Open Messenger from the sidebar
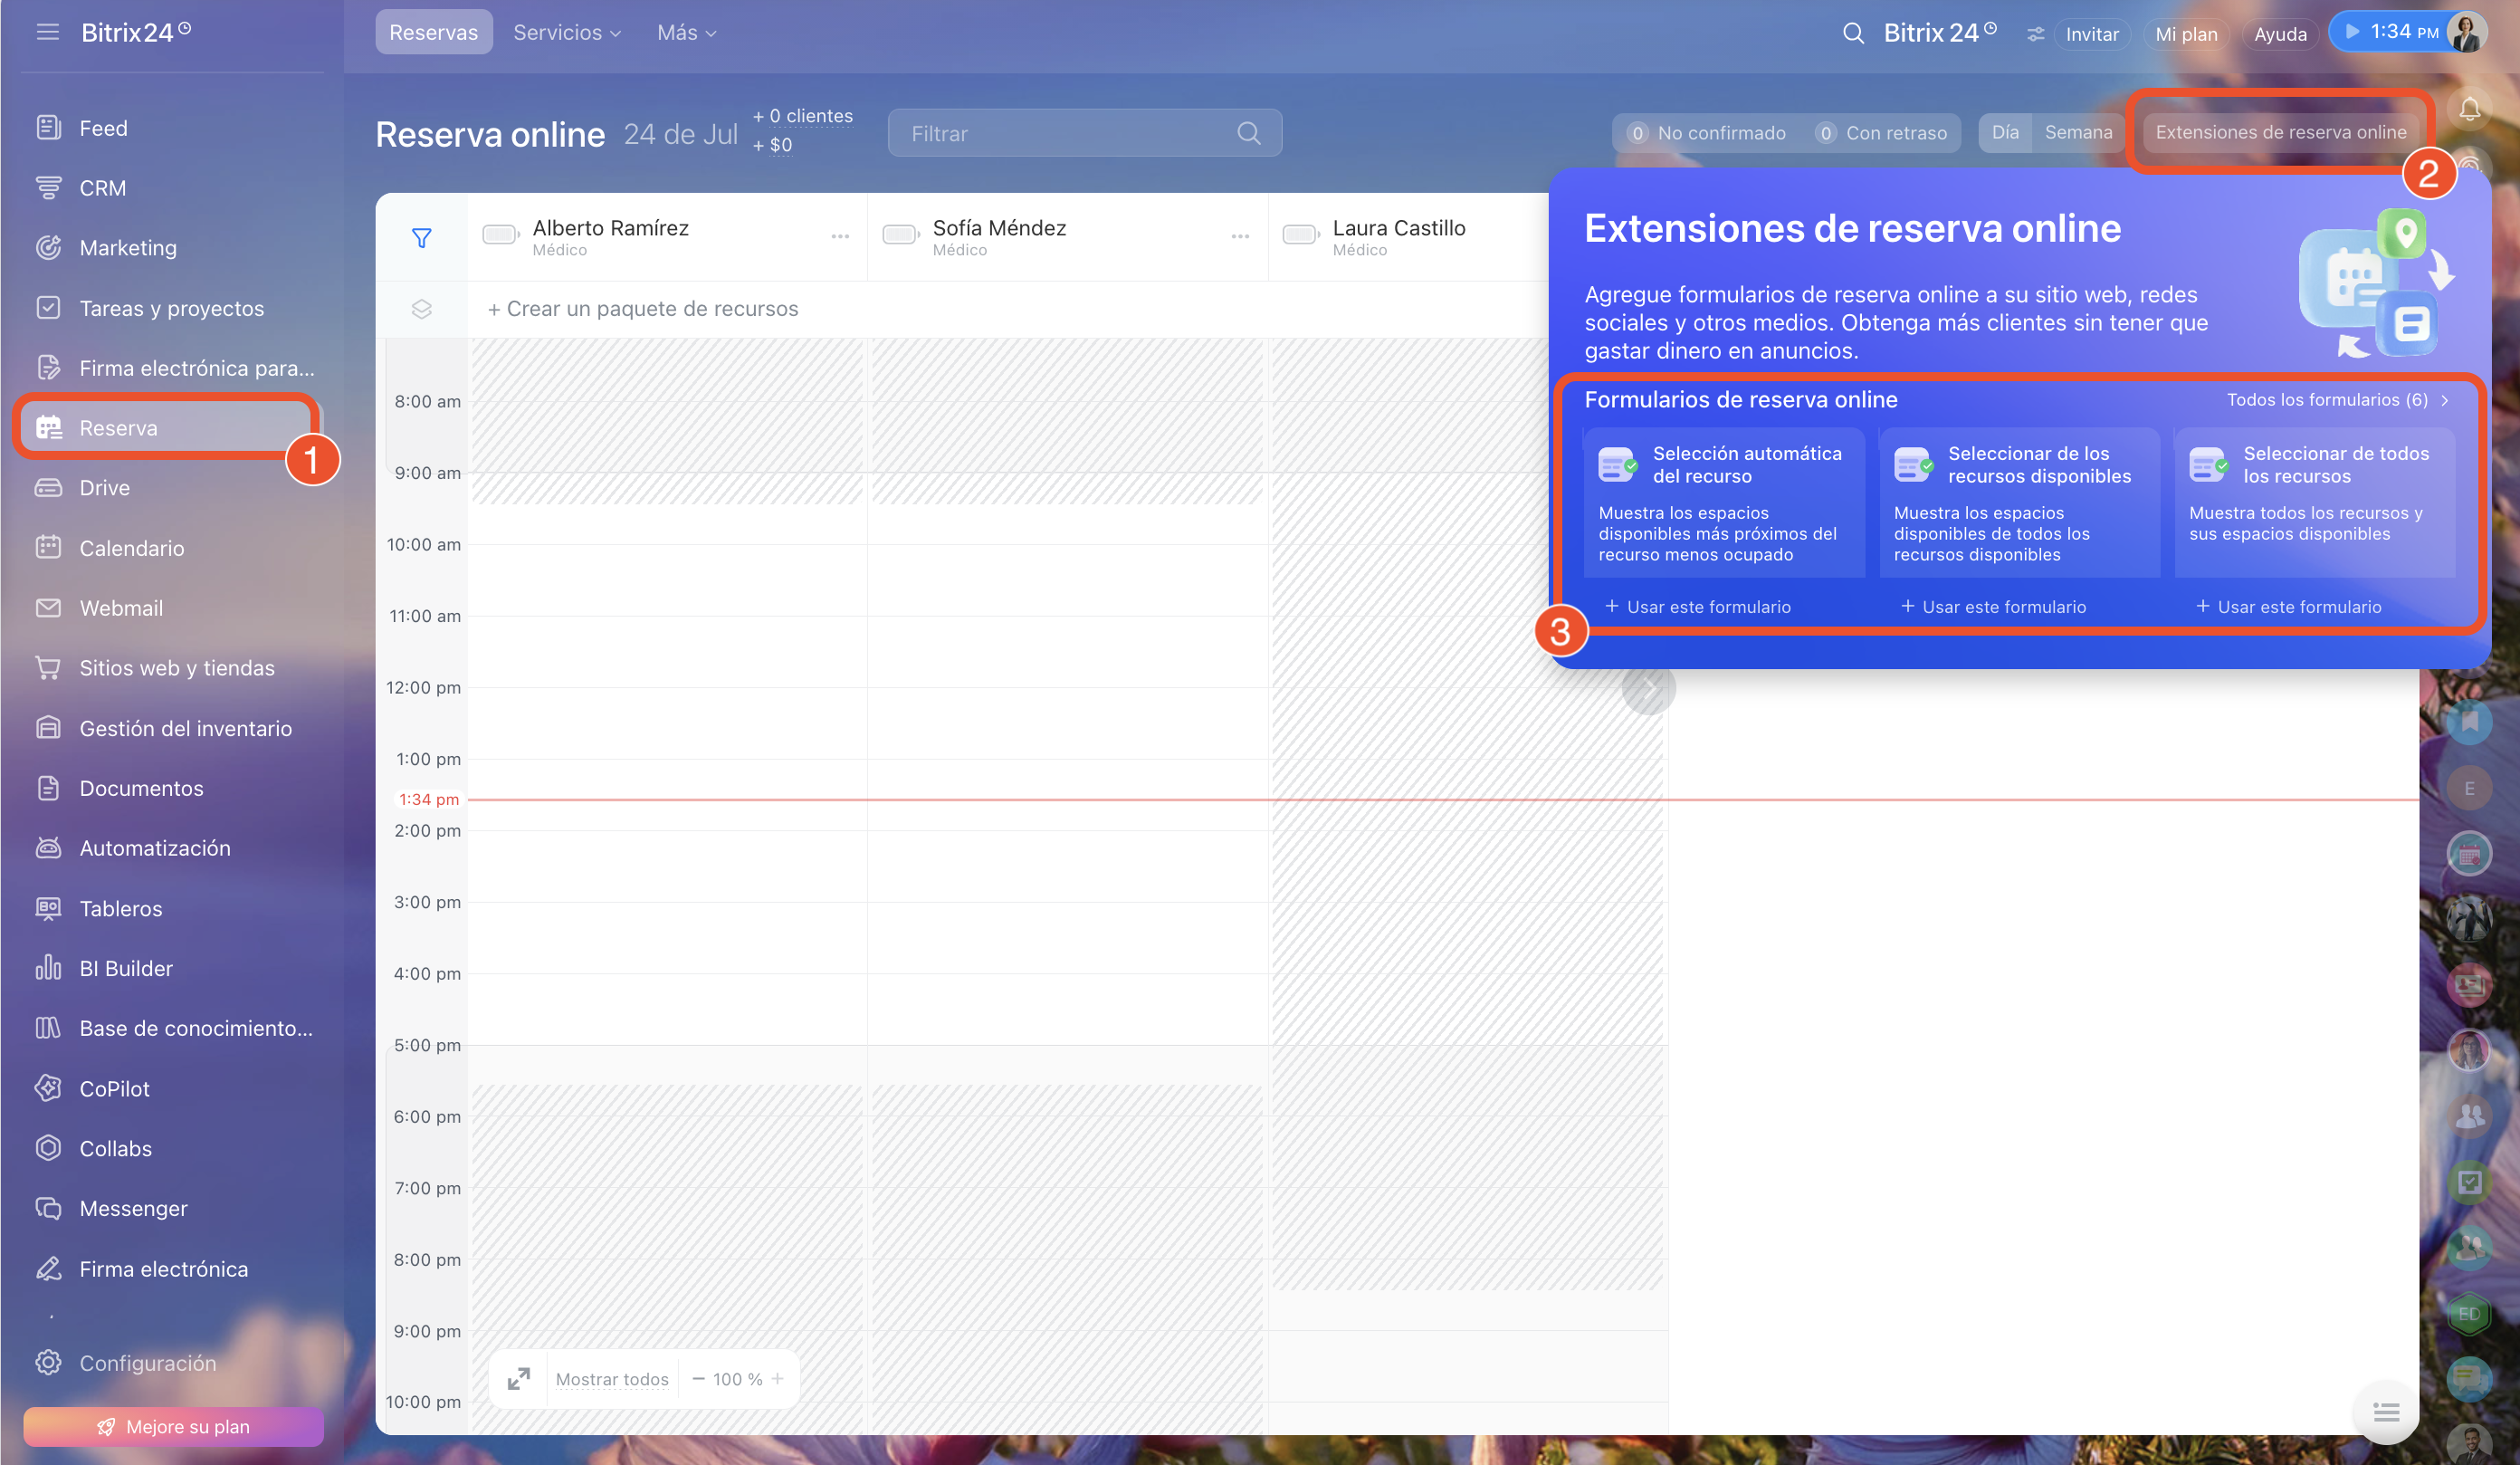The height and width of the screenshot is (1465, 2520). coord(133,1208)
